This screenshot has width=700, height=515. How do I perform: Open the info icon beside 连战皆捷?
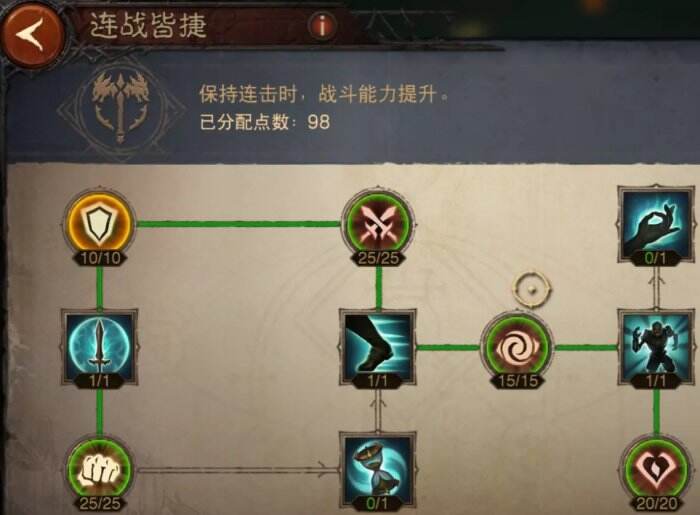coord(322,27)
